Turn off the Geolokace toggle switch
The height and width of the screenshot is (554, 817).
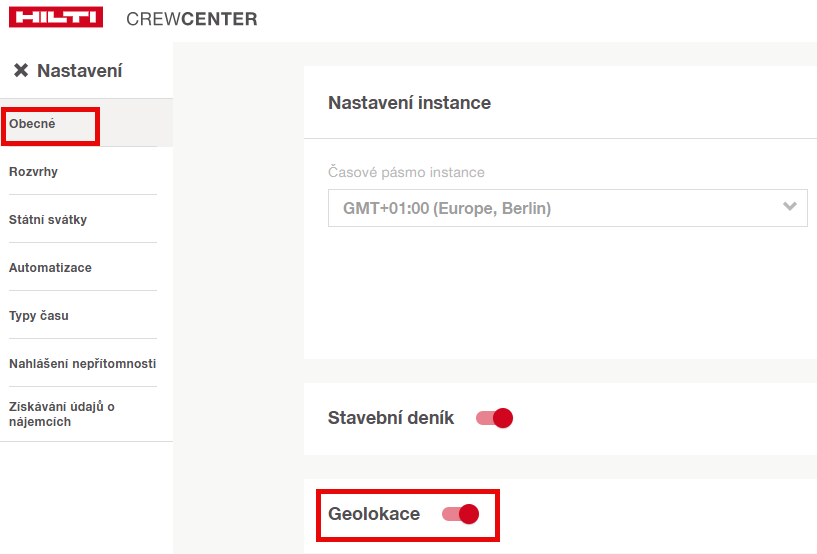pyautogui.click(x=460, y=514)
